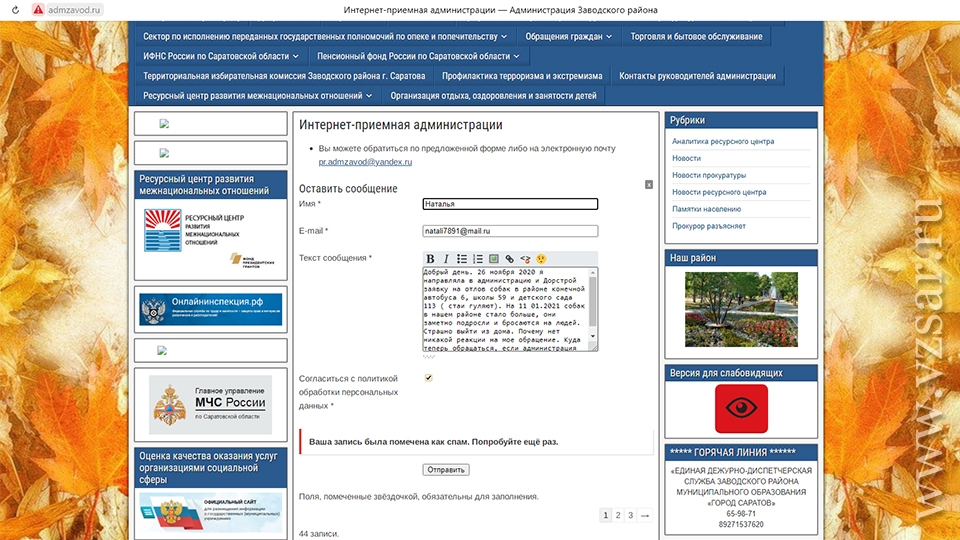
Task: Open Организация отдыха, оздоровления и занятости детей
Action: pos(493,96)
